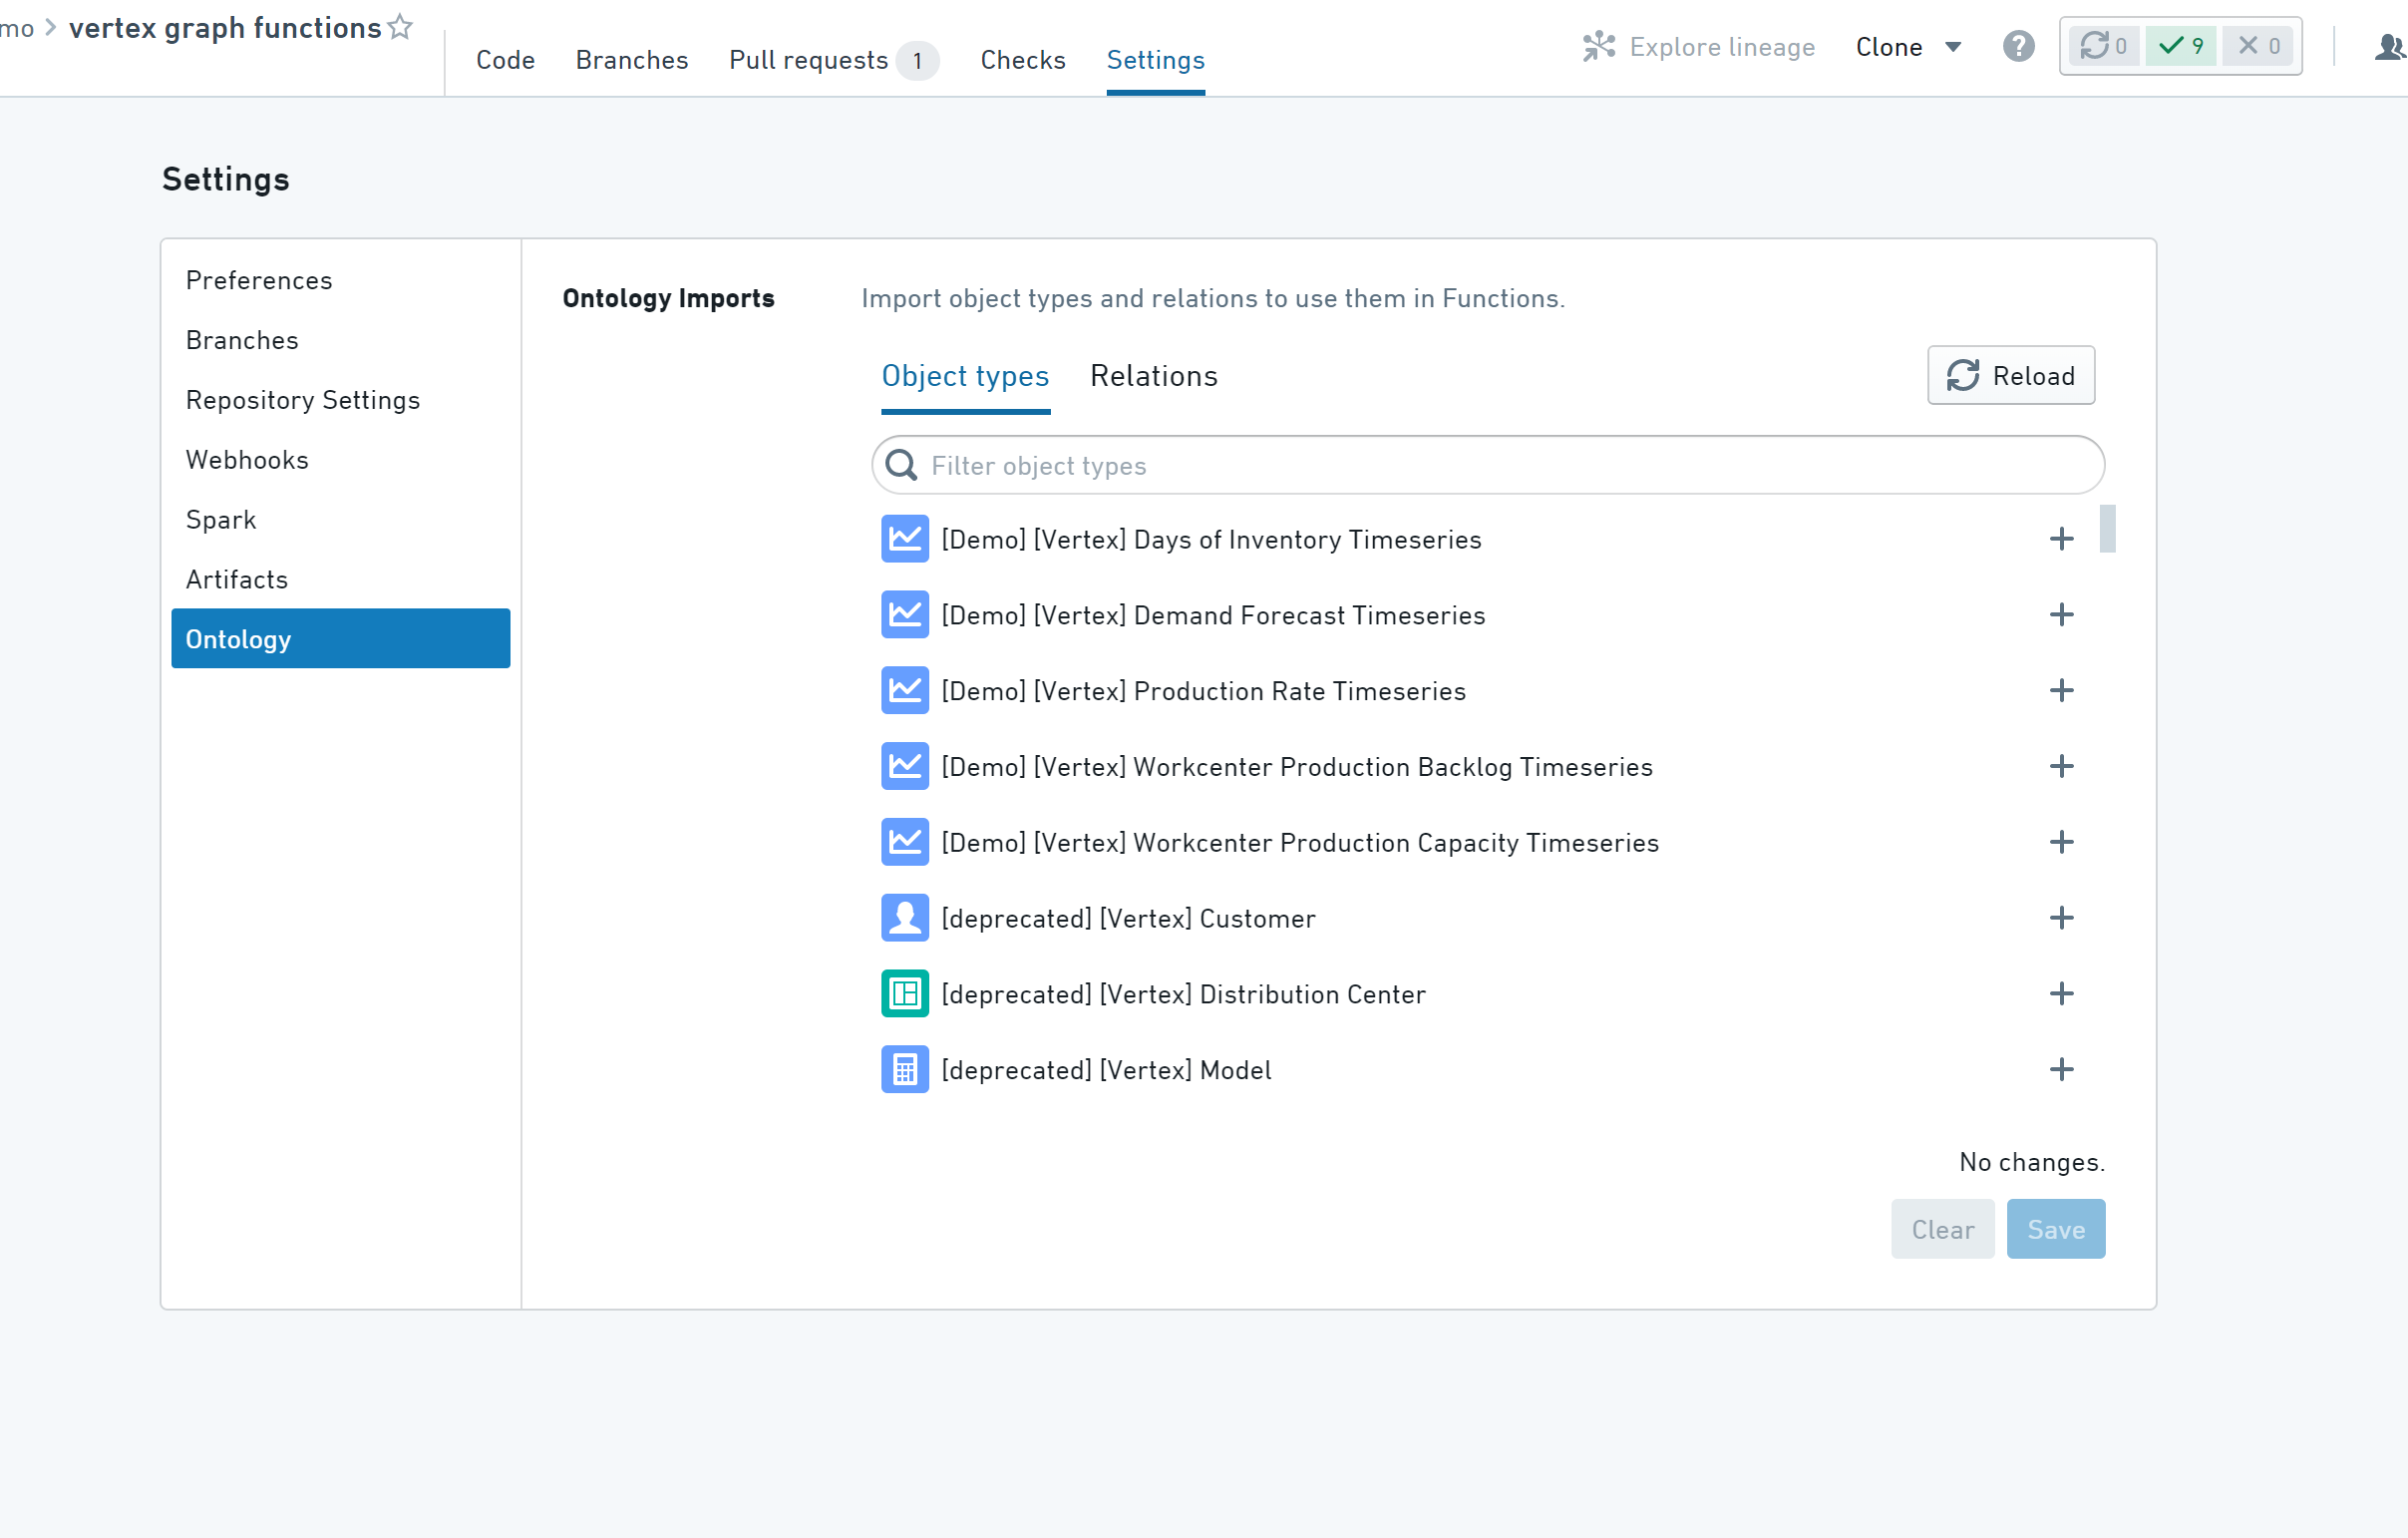Click the failed checks counter showing 0
The image size is (2408, 1538).
(x=2258, y=46)
